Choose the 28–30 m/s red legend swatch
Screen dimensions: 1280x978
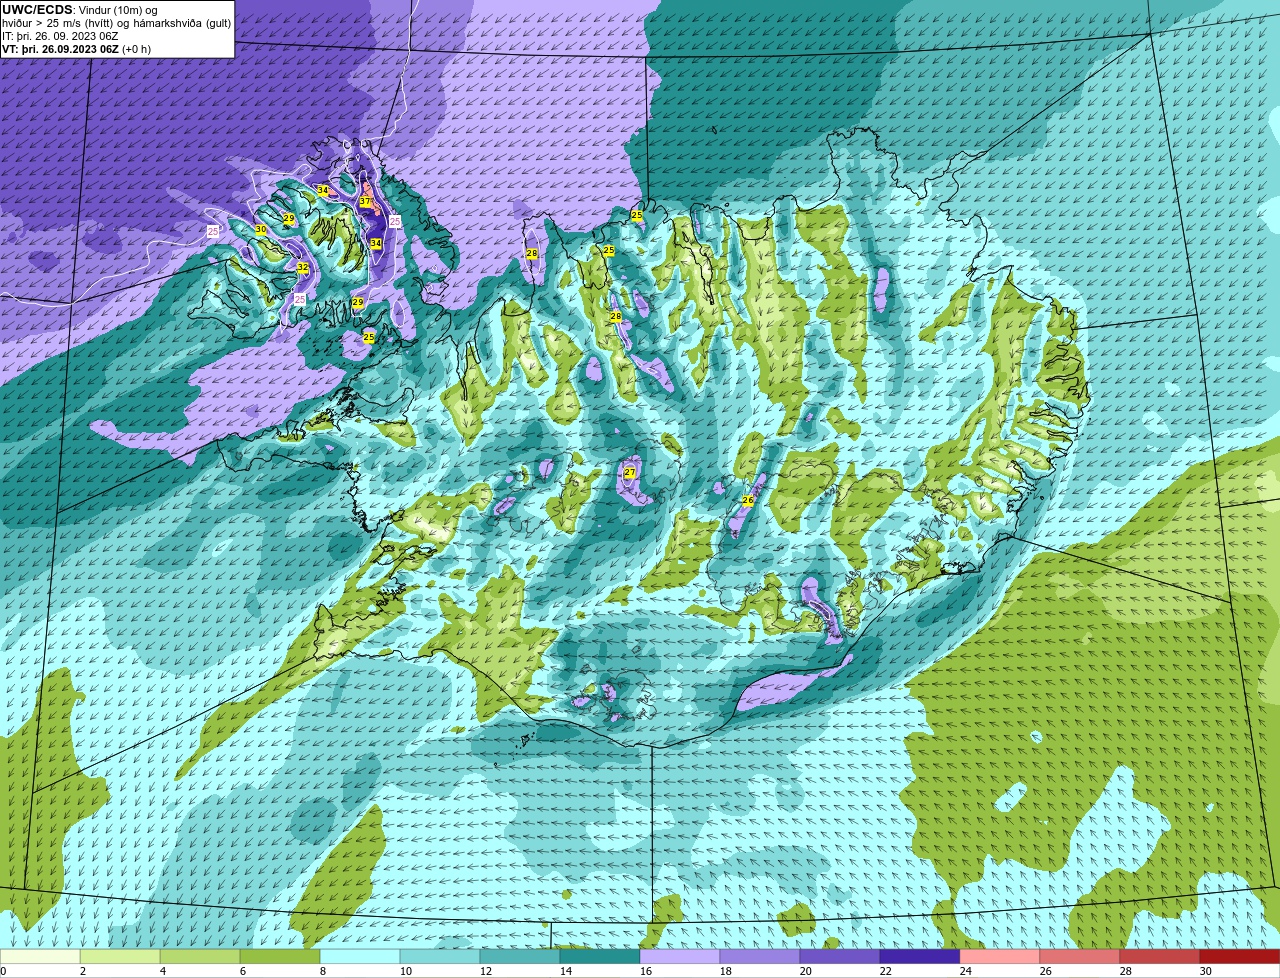[x=1160, y=956]
